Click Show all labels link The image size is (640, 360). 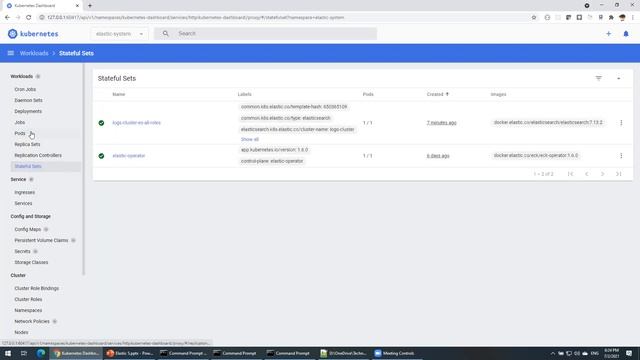click(x=250, y=140)
